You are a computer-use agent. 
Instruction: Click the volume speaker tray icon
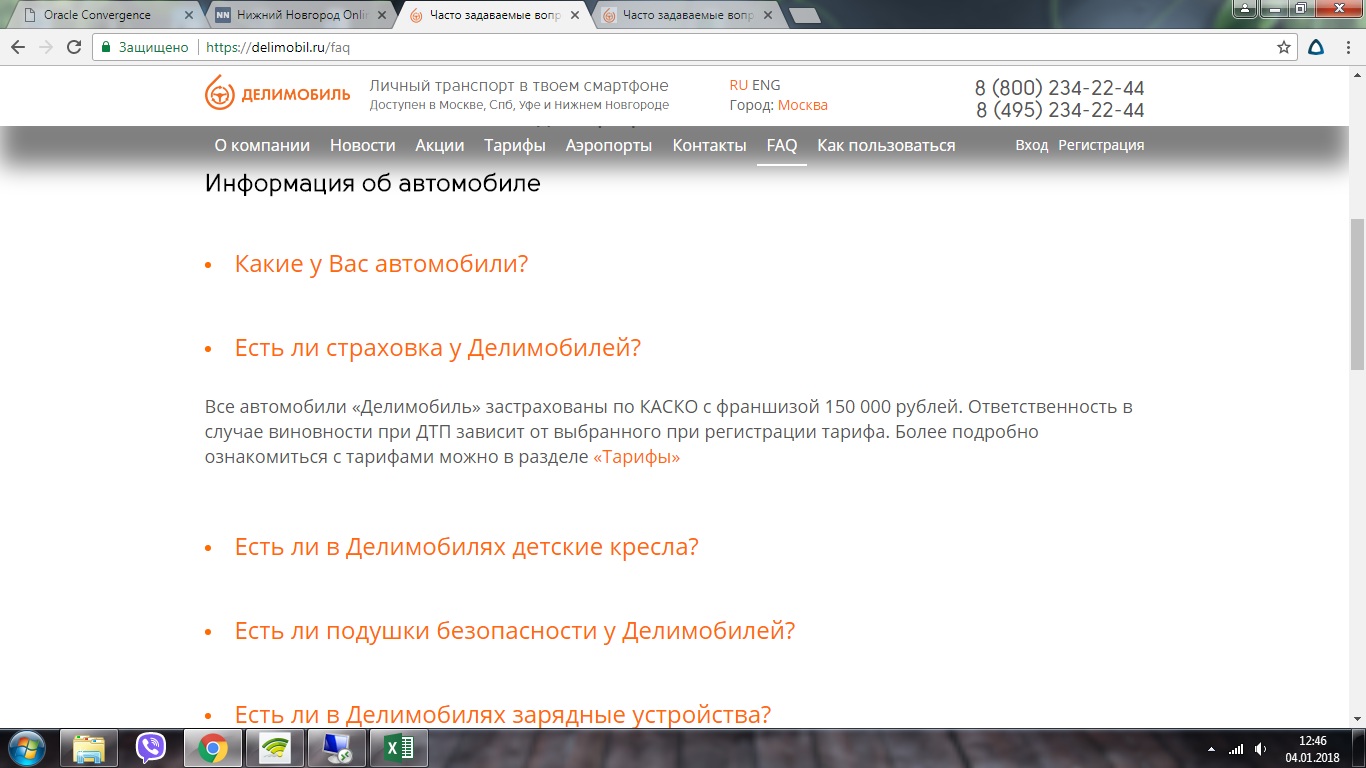coord(1261,749)
